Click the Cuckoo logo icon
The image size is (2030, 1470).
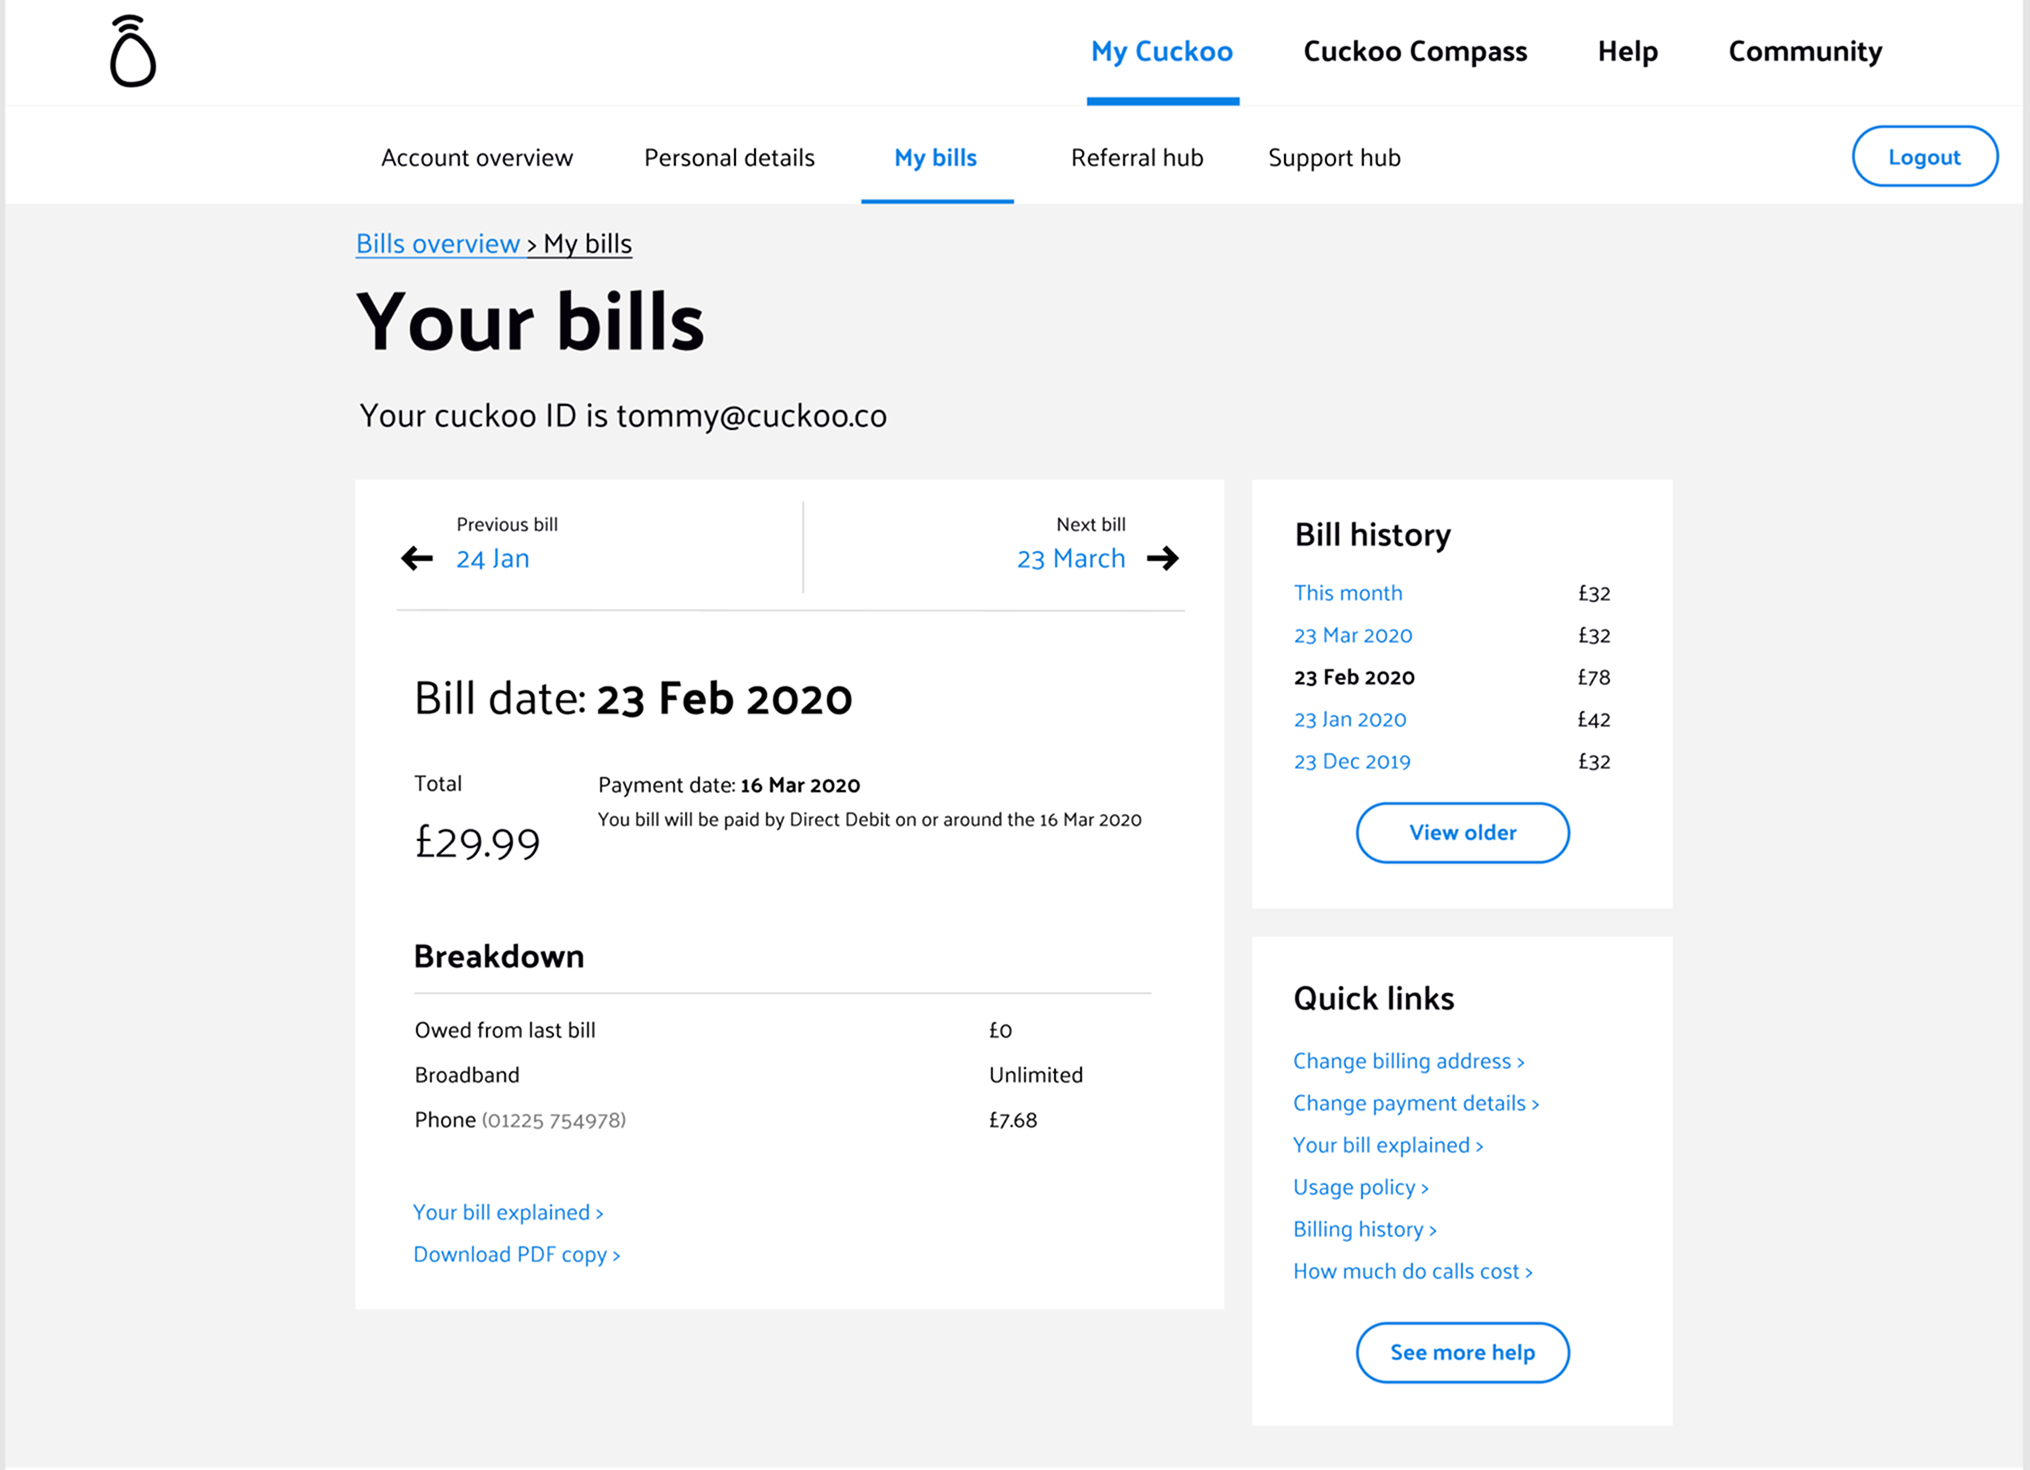click(x=132, y=52)
